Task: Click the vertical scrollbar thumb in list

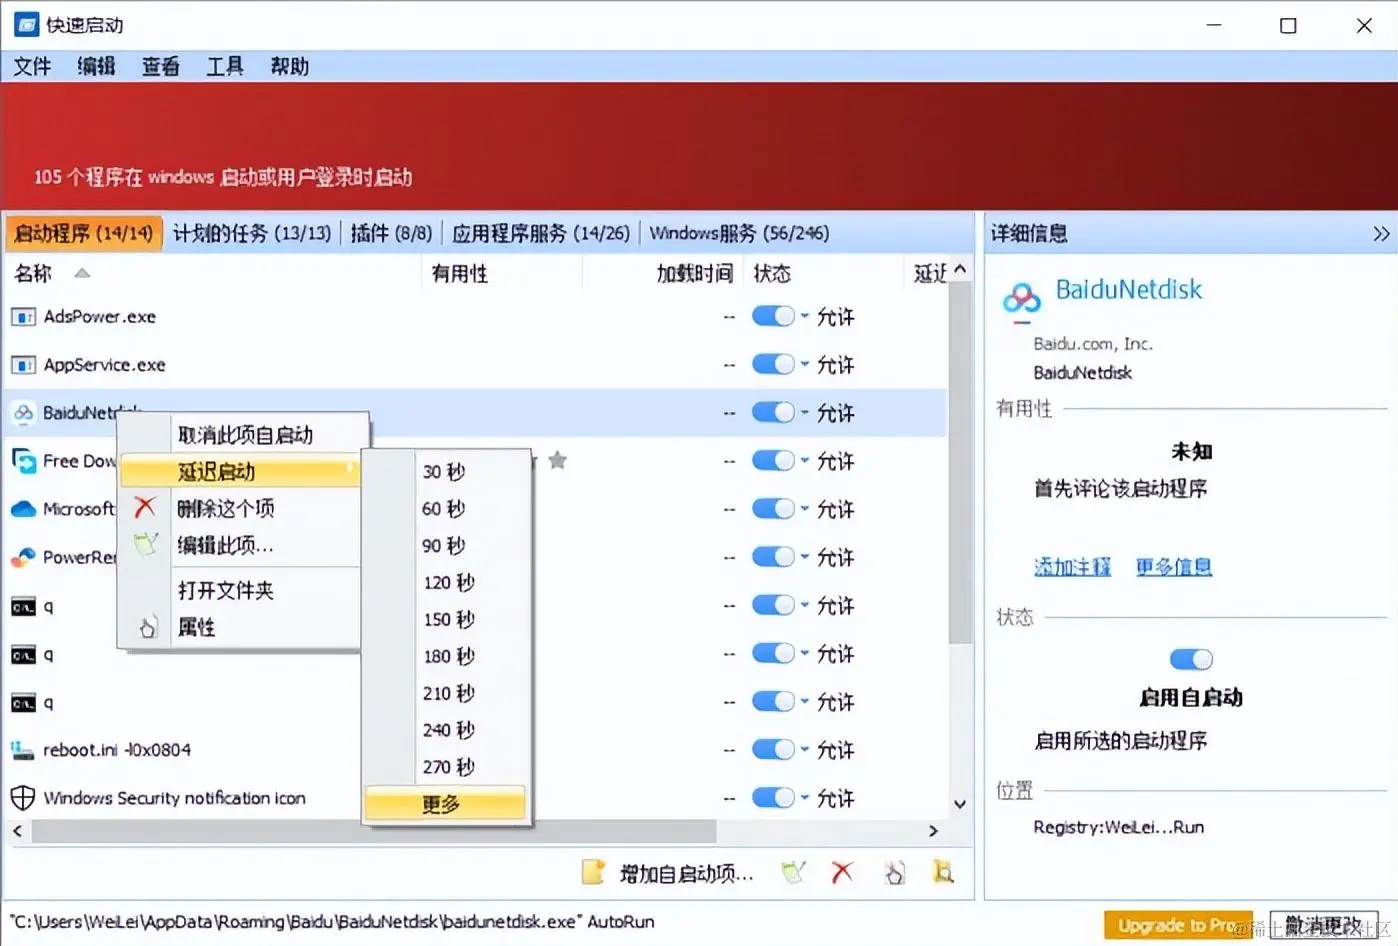Action: coord(959,461)
